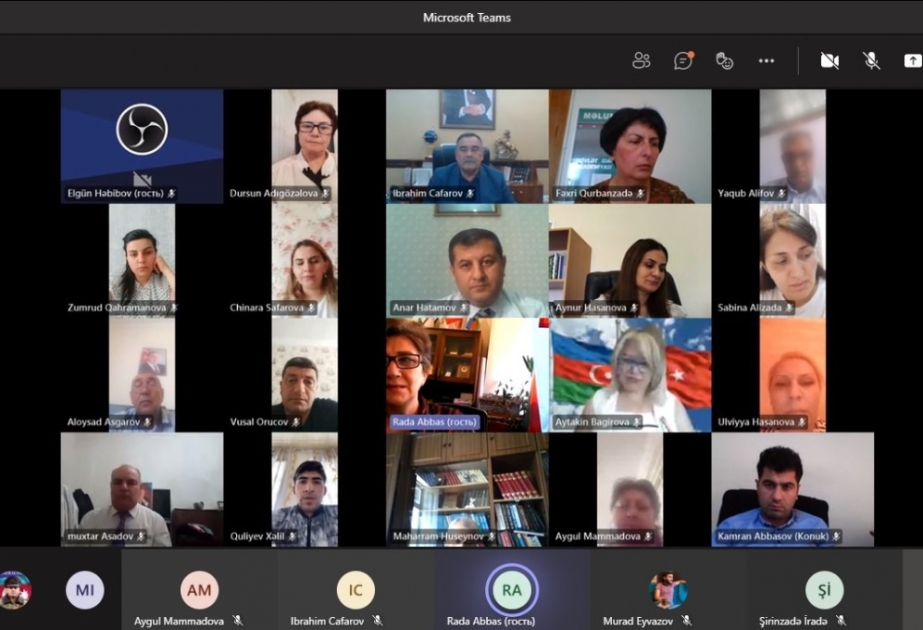Image resolution: width=923 pixels, height=630 pixels.
Task: Select Elgün Həbibov's video tile with OBS logo
Action: click(142, 146)
